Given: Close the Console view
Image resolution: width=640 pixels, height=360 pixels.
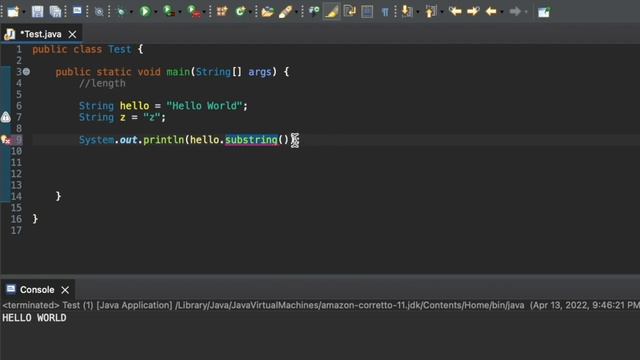Looking at the screenshot, I should (65, 290).
